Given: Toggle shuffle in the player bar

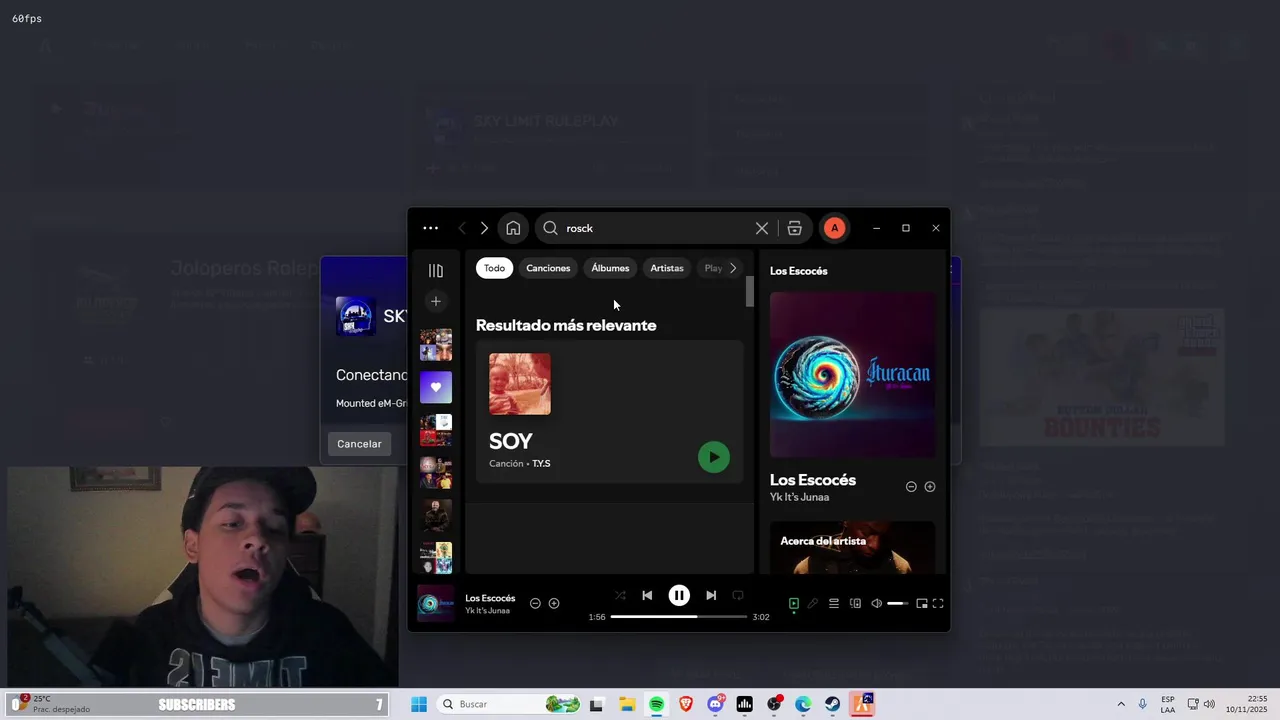Looking at the screenshot, I should 620,595.
